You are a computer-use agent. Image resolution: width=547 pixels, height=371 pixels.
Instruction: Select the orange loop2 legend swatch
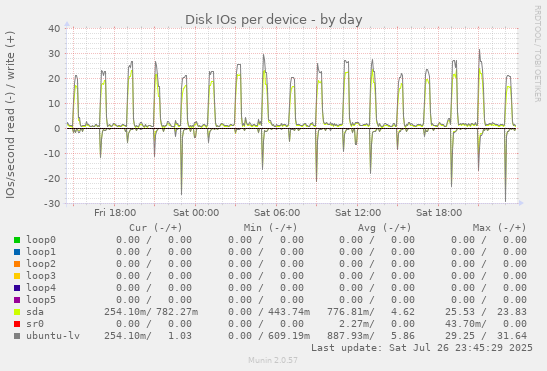click(x=17, y=264)
